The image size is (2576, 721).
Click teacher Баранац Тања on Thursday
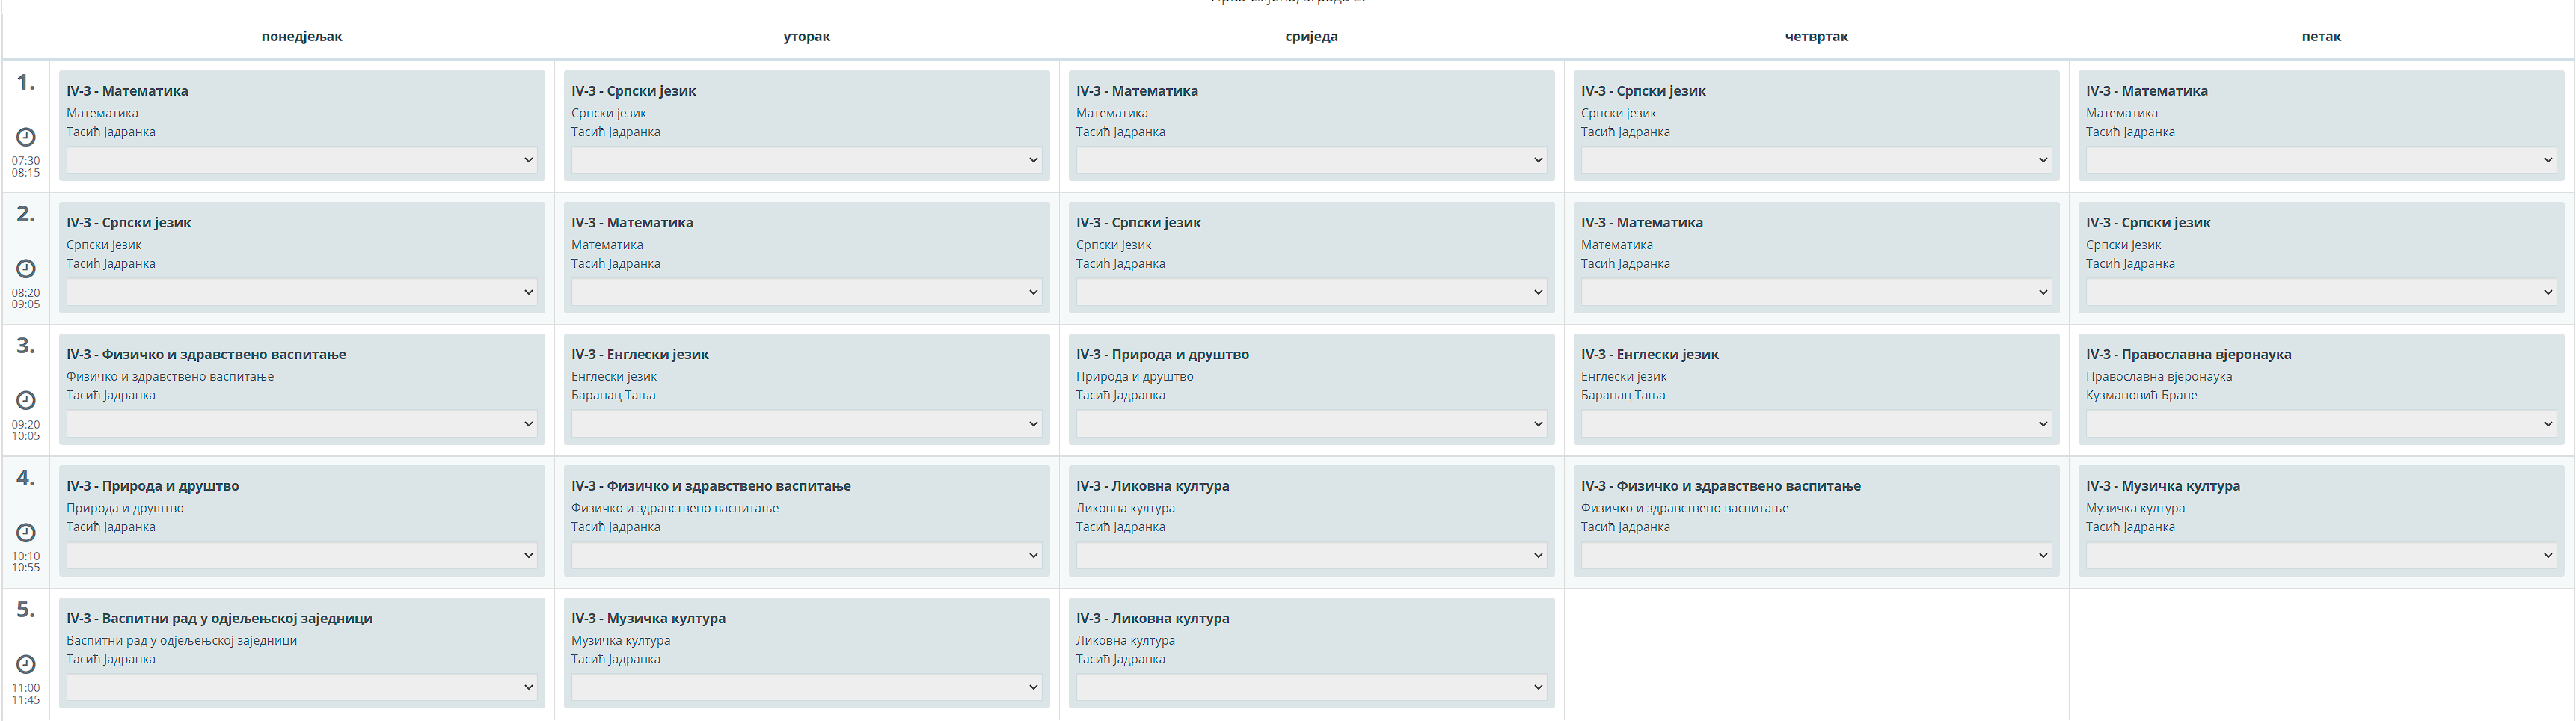pyautogui.click(x=1622, y=395)
